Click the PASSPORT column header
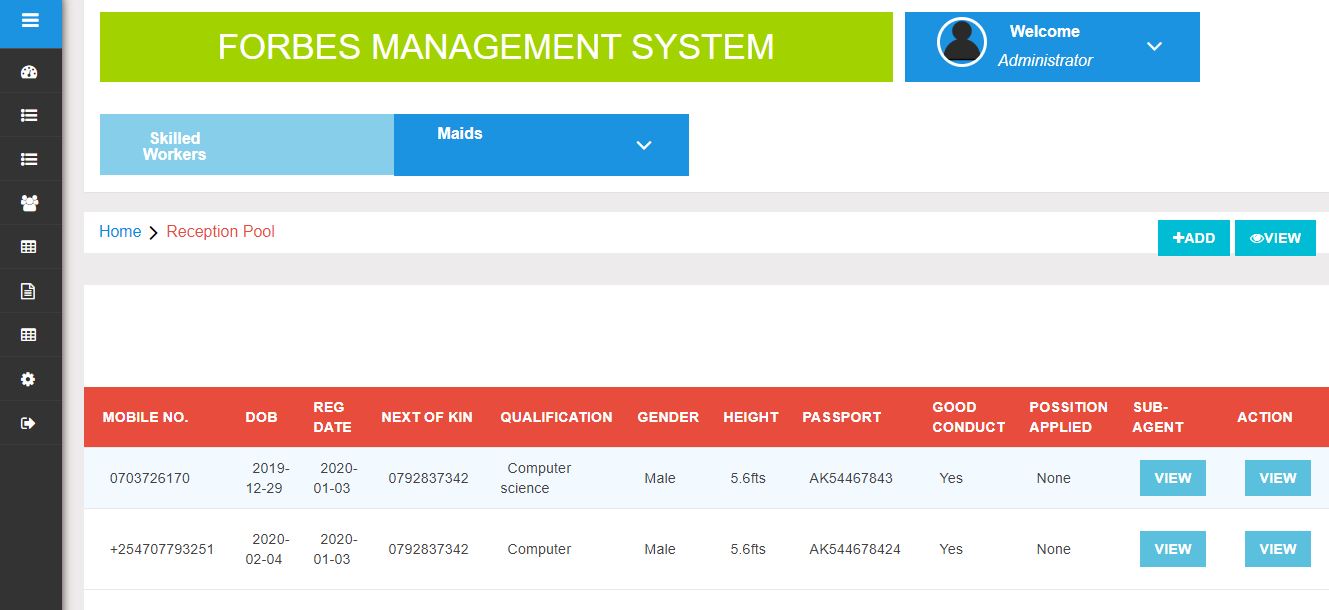Image resolution: width=1329 pixels, height=610 pixels. coord(842,417)
